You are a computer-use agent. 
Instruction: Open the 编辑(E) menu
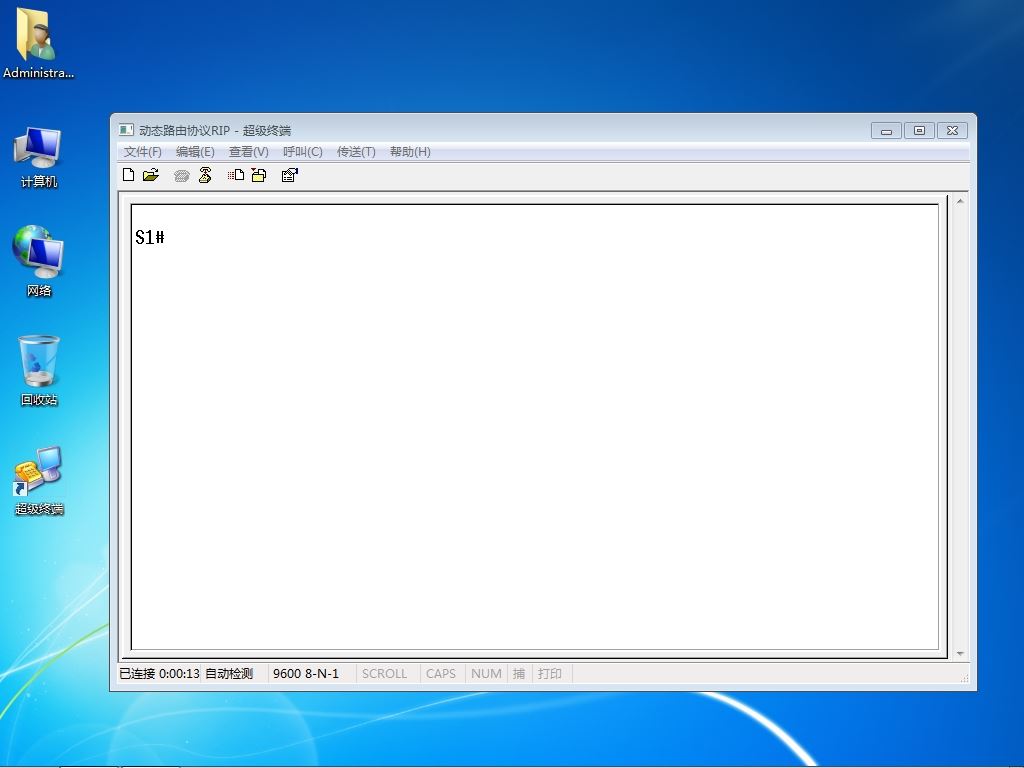pyautogui.click(x=195, y=152)
